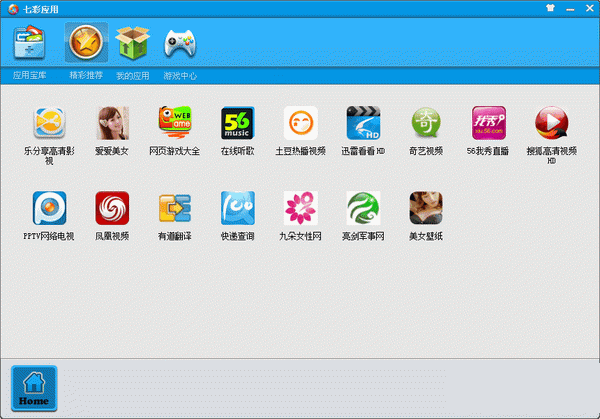This screenshot has height=419, width=600.
Task: Click the 凤凰视频 label text
Action: coord(112,236)
